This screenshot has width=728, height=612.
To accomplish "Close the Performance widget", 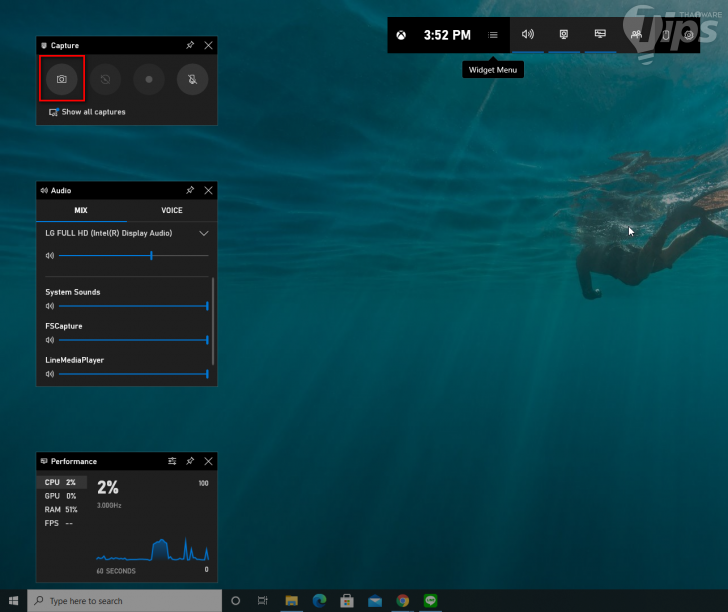I will [x=208, y=461].
